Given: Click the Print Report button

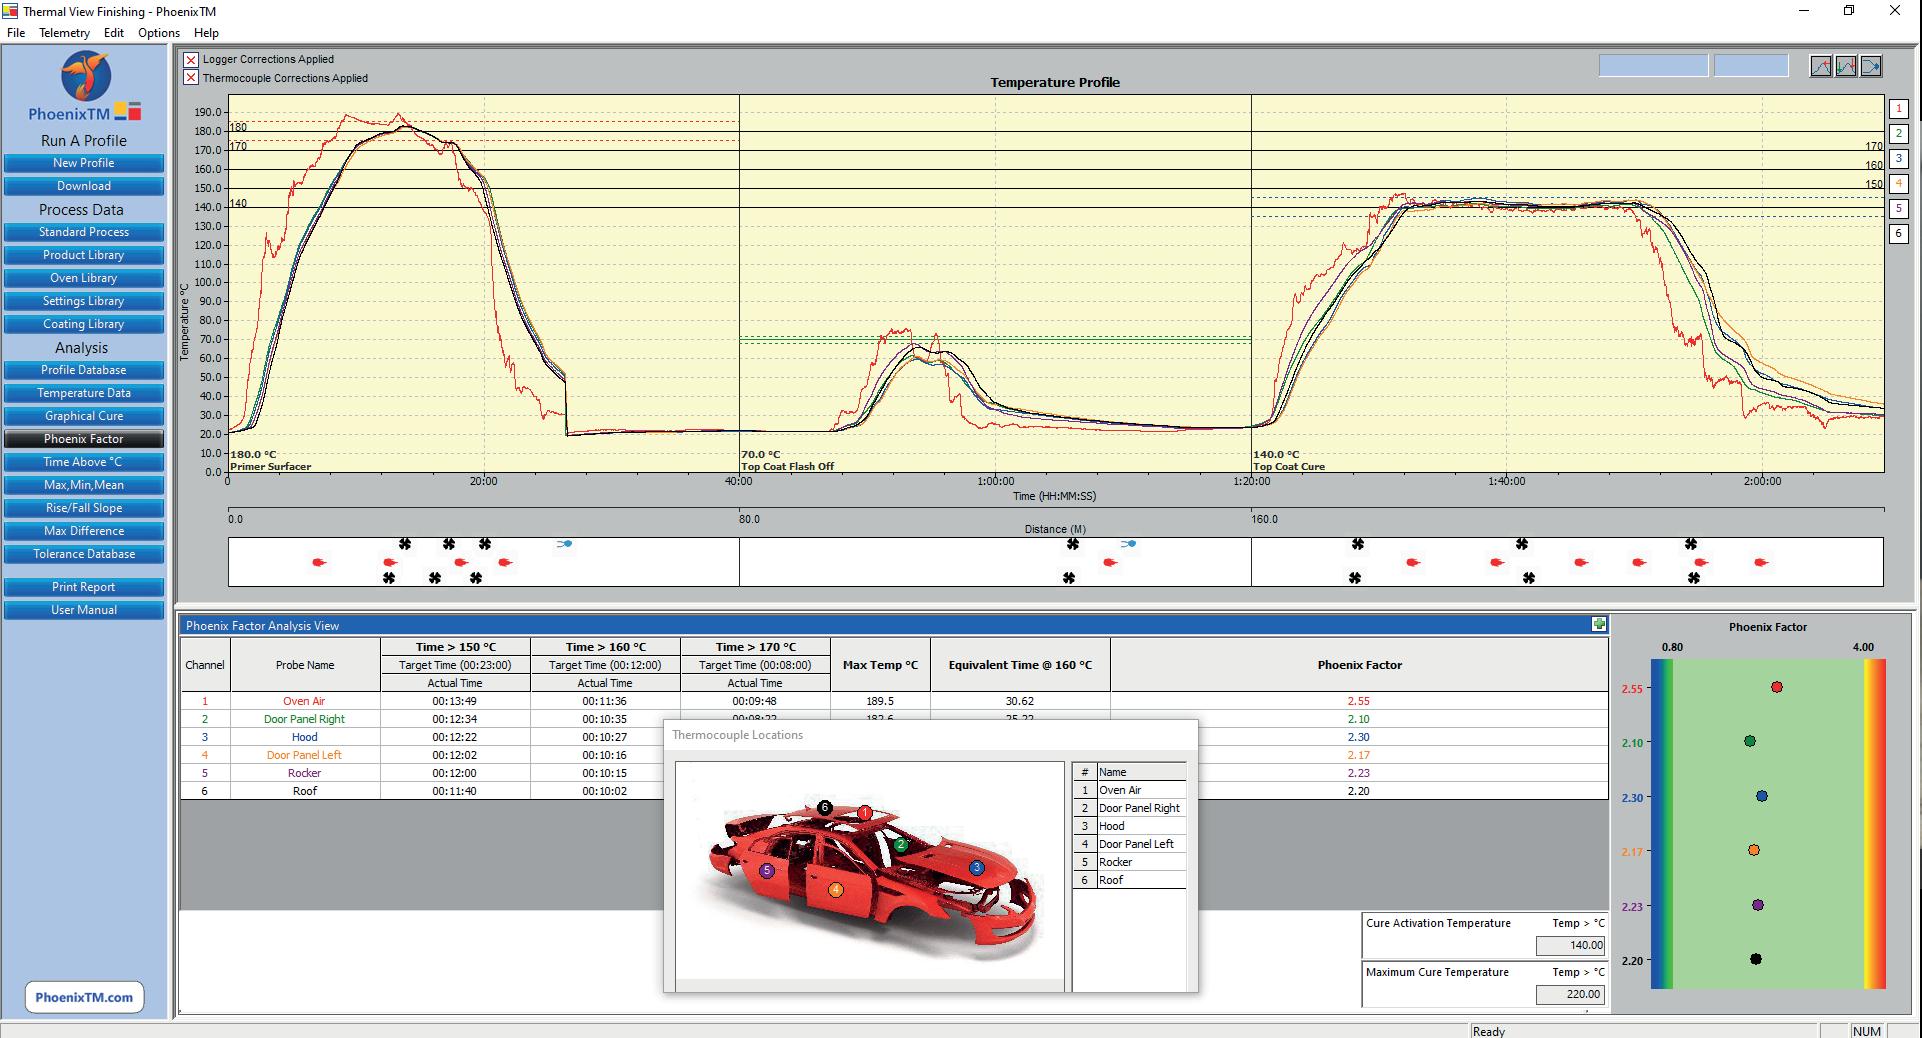Looking at the screenshot, I should [x=84, y=587].
